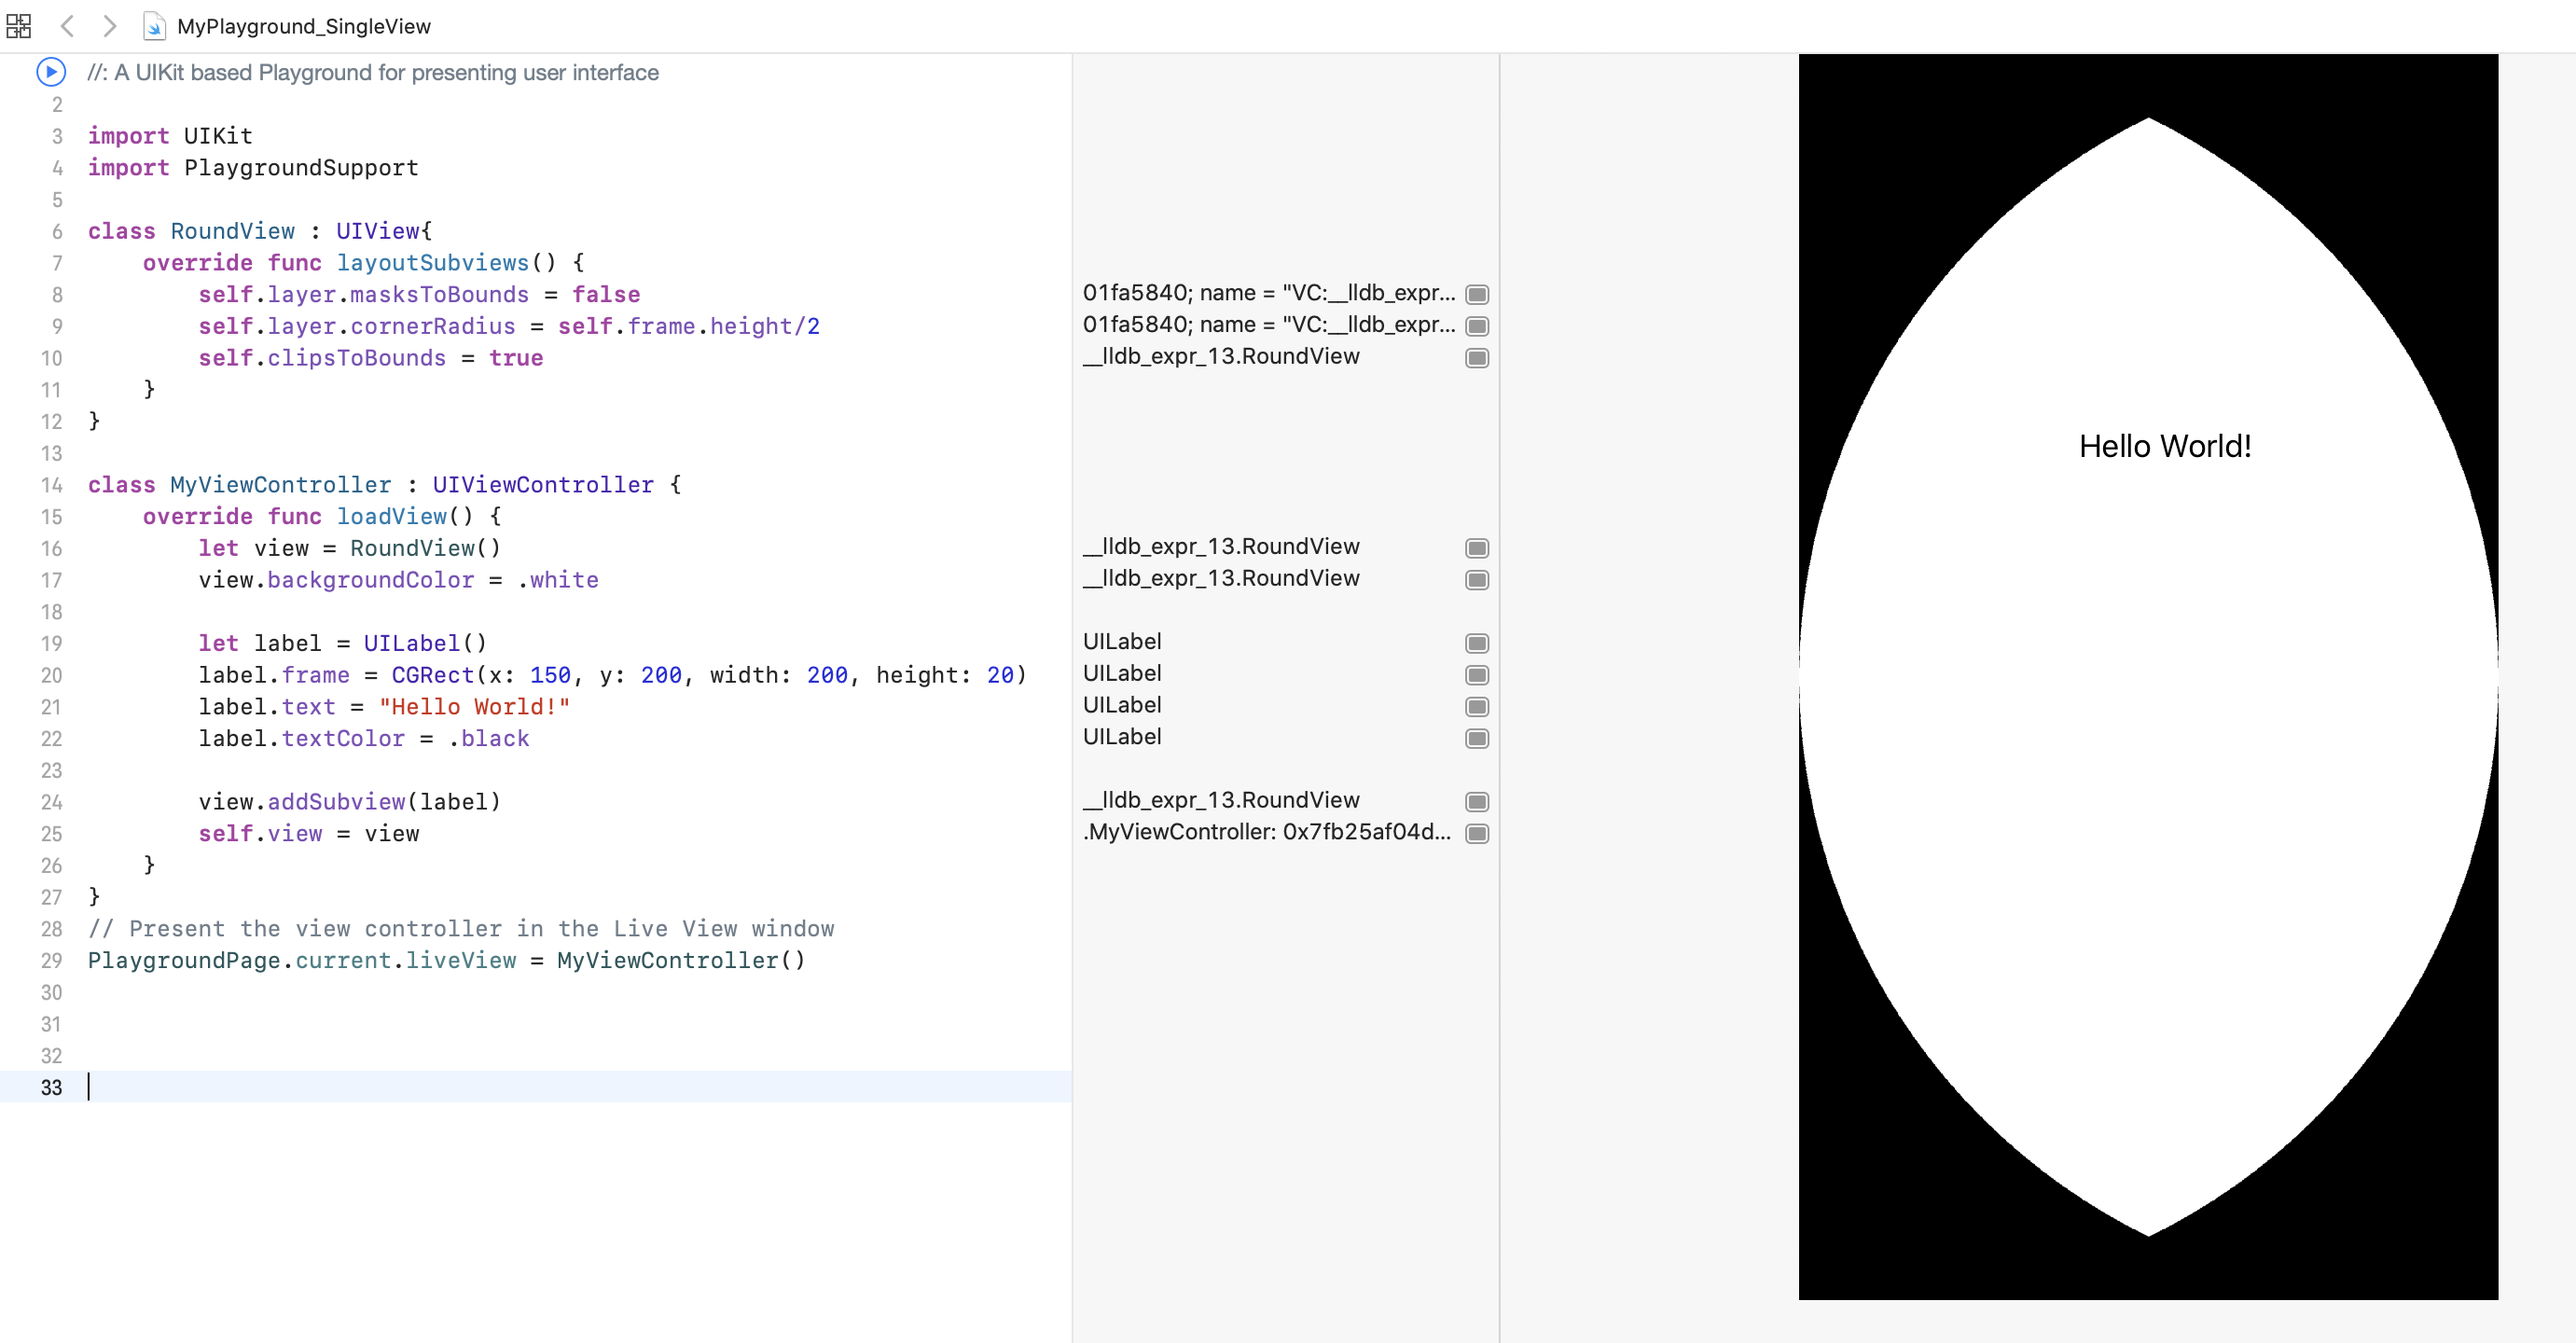Click the UIViewController type on line 14
The image size is (2576, 1343).
coord(542,485)
